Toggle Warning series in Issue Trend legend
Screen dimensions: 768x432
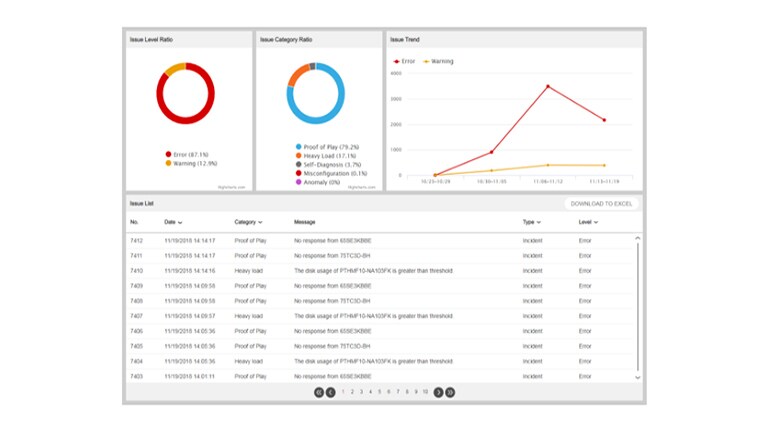coord(438,61)
